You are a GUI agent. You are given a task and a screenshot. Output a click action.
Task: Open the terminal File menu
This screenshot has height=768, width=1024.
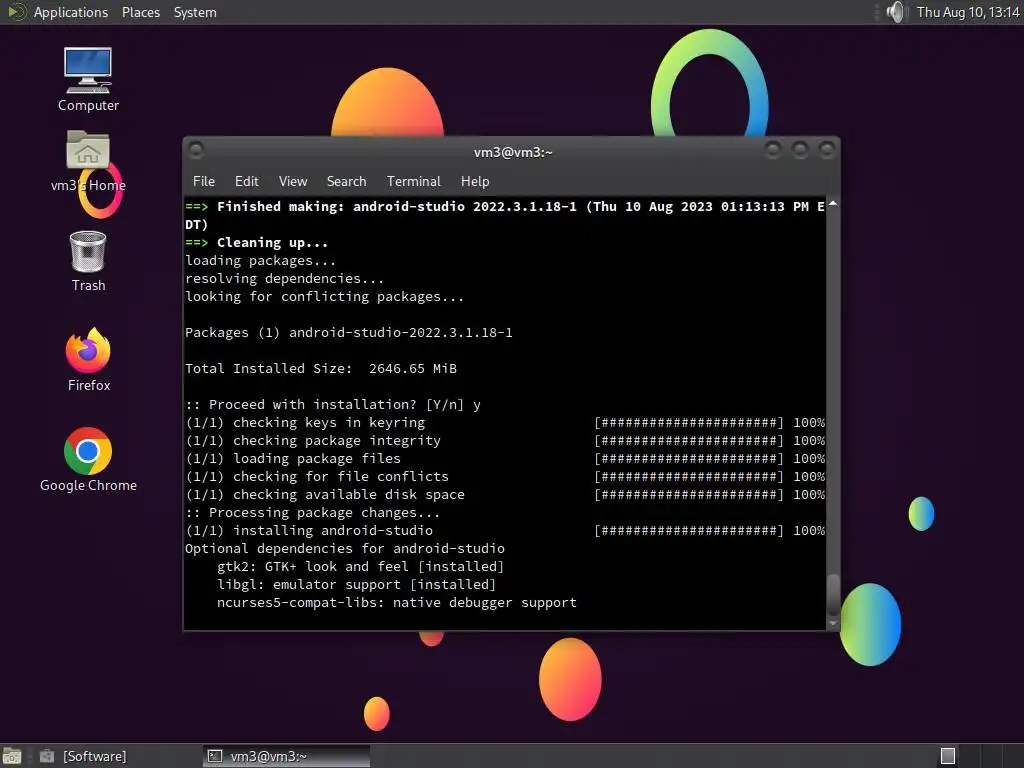pos(204,182)
